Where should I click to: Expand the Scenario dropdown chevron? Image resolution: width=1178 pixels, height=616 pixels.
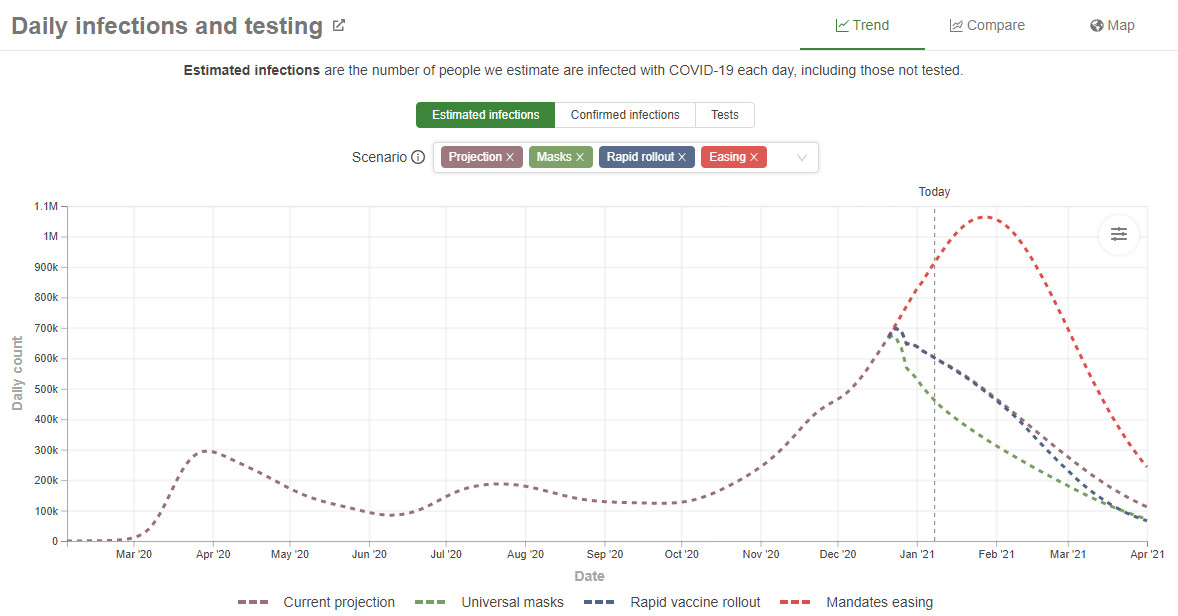pos(801,157)
